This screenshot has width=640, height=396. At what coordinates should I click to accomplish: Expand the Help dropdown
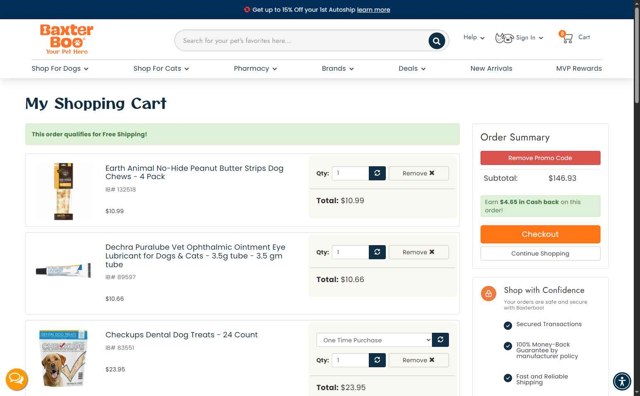tap(474, 38)
